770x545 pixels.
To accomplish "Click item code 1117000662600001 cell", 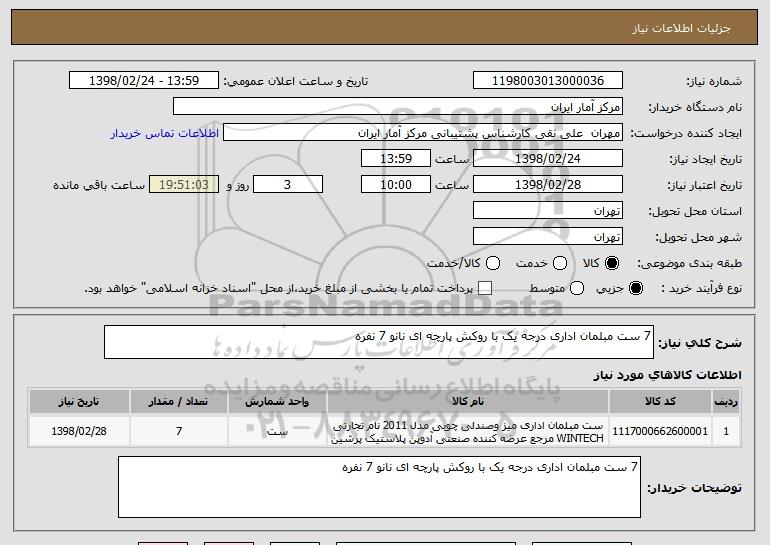I will tap(660, 431).
